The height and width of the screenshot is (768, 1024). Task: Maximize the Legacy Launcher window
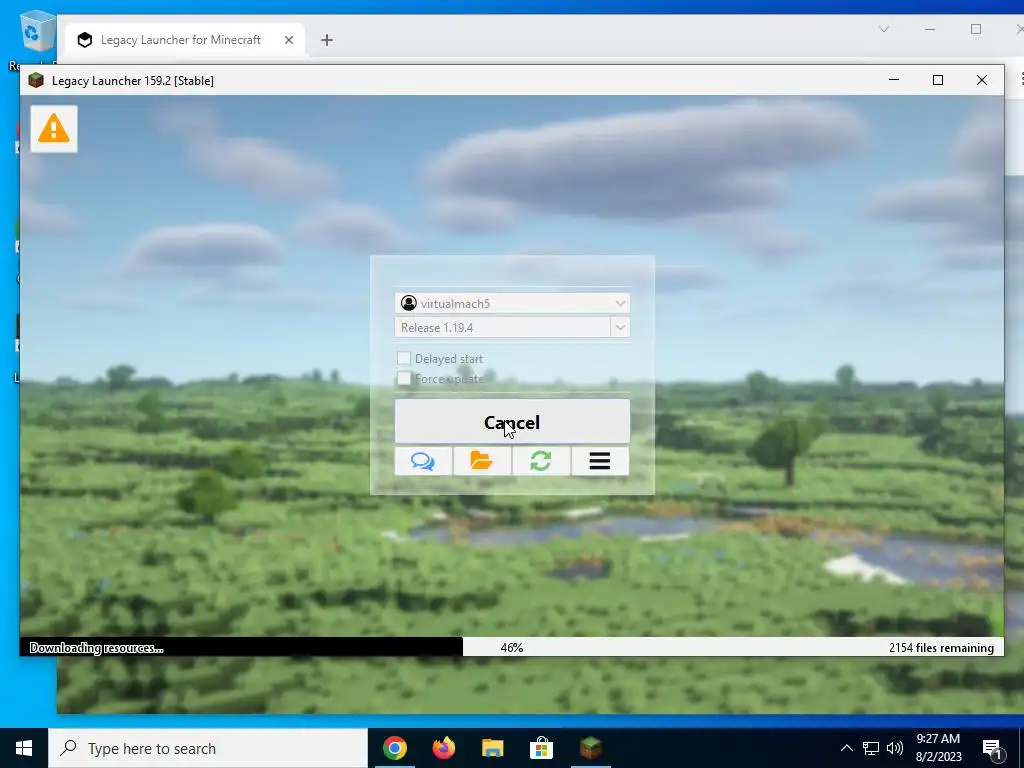point(938,80)
